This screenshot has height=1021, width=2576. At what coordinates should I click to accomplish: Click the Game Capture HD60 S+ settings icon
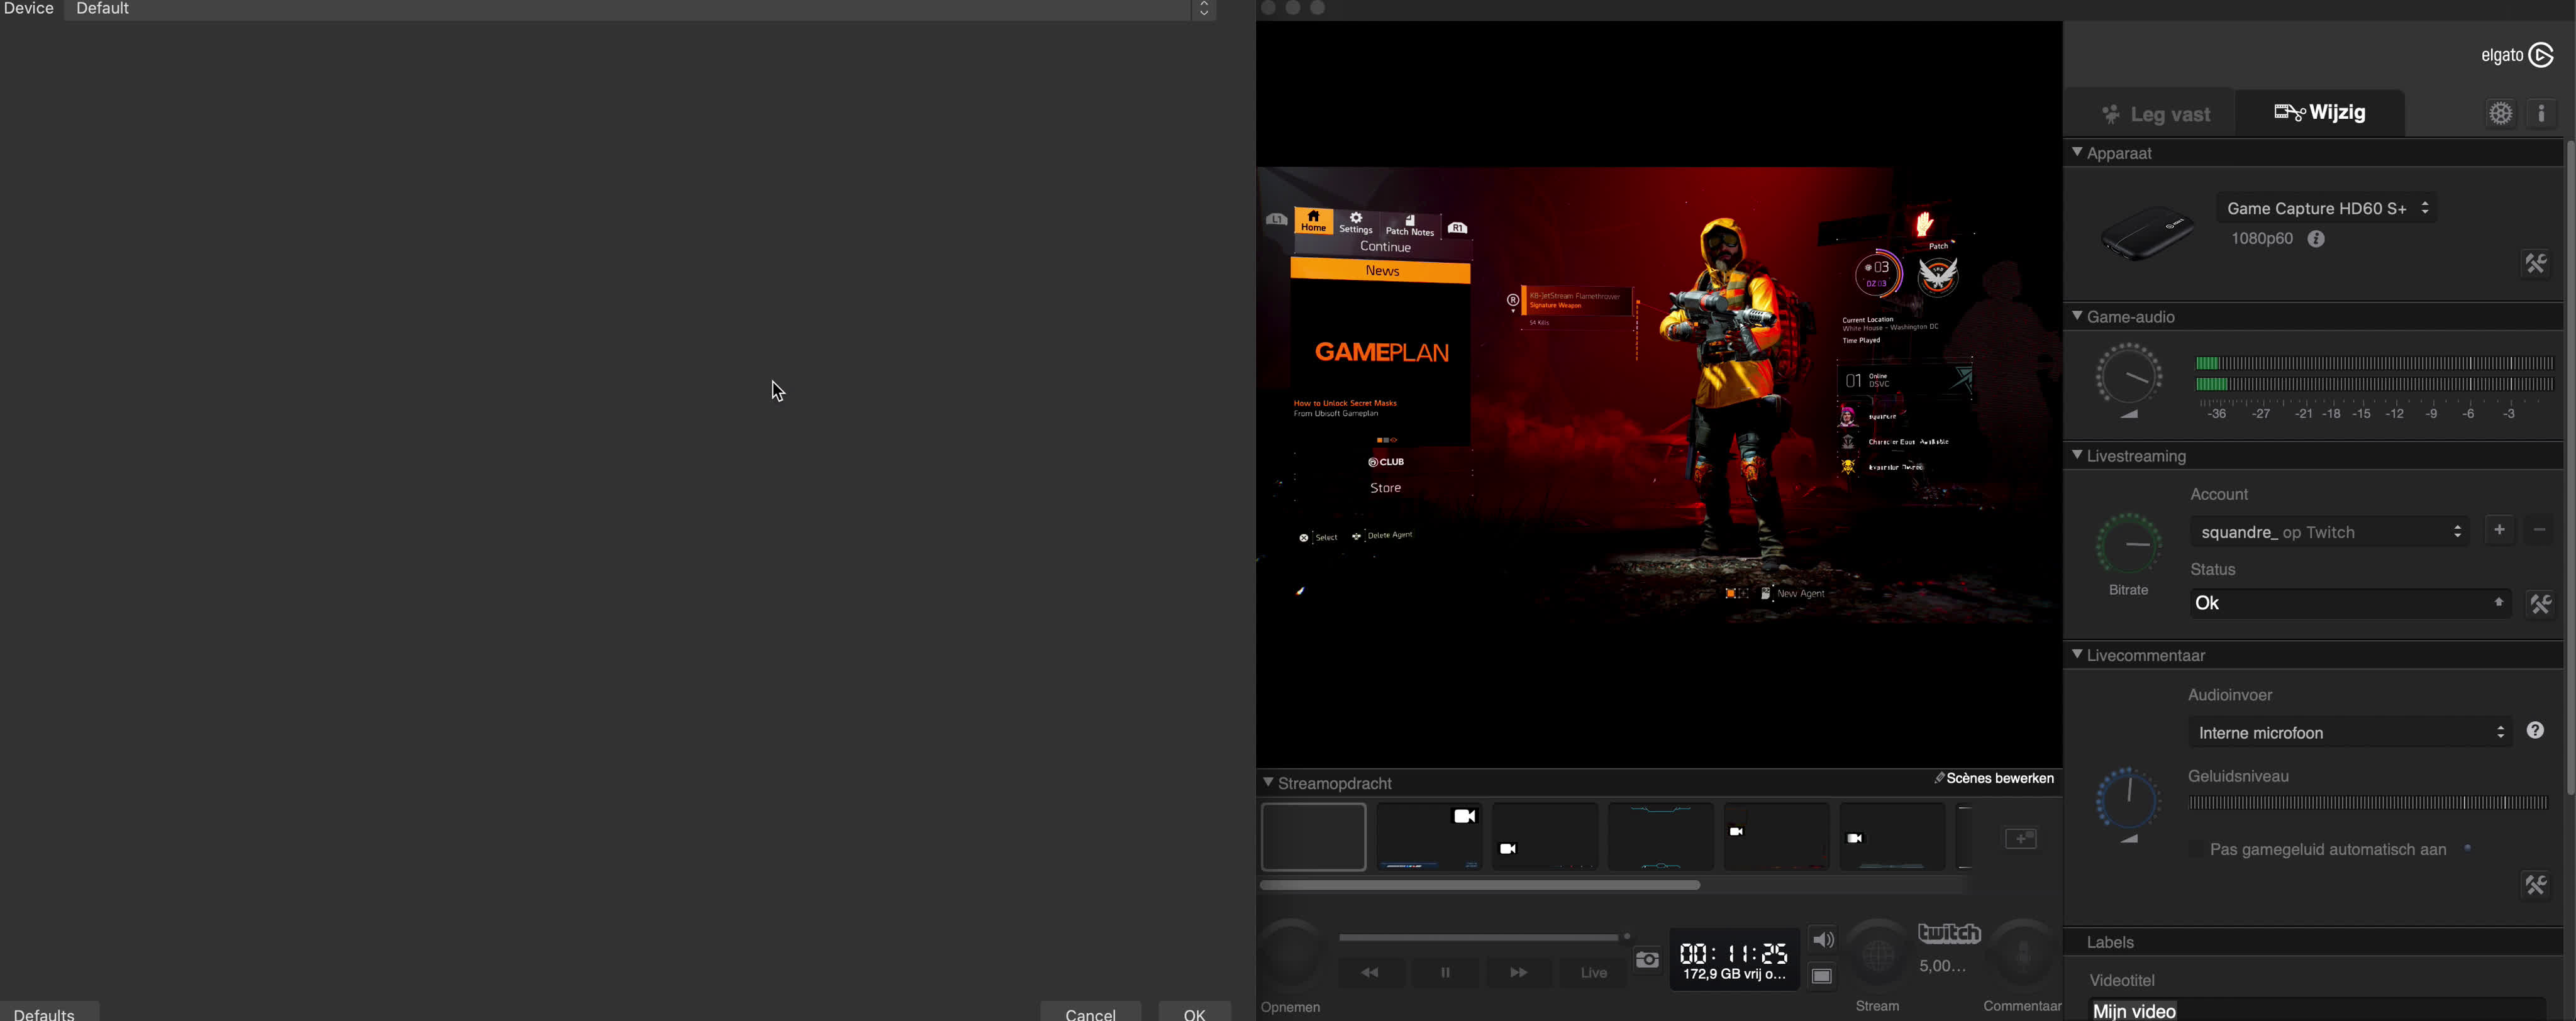2536,263
